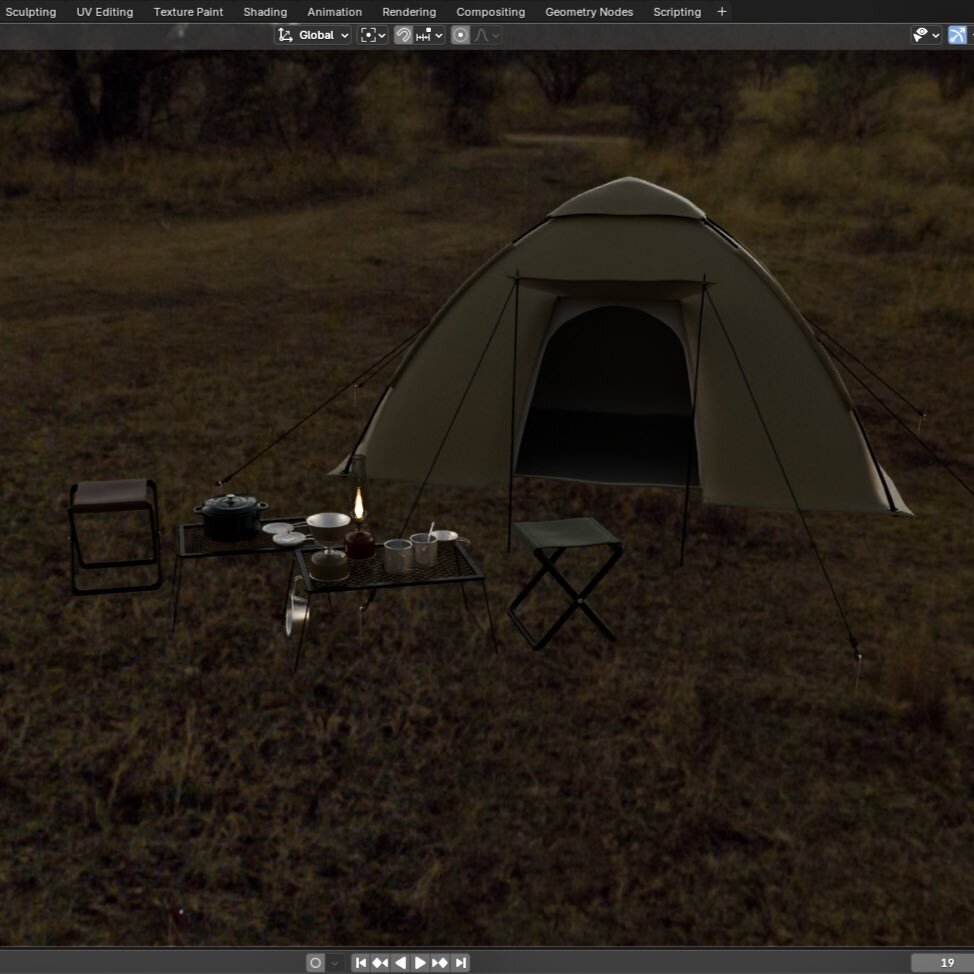Jump to the previous keyframe
The width and height of the screenshot is (974, 974).
(x=380, y=963)
